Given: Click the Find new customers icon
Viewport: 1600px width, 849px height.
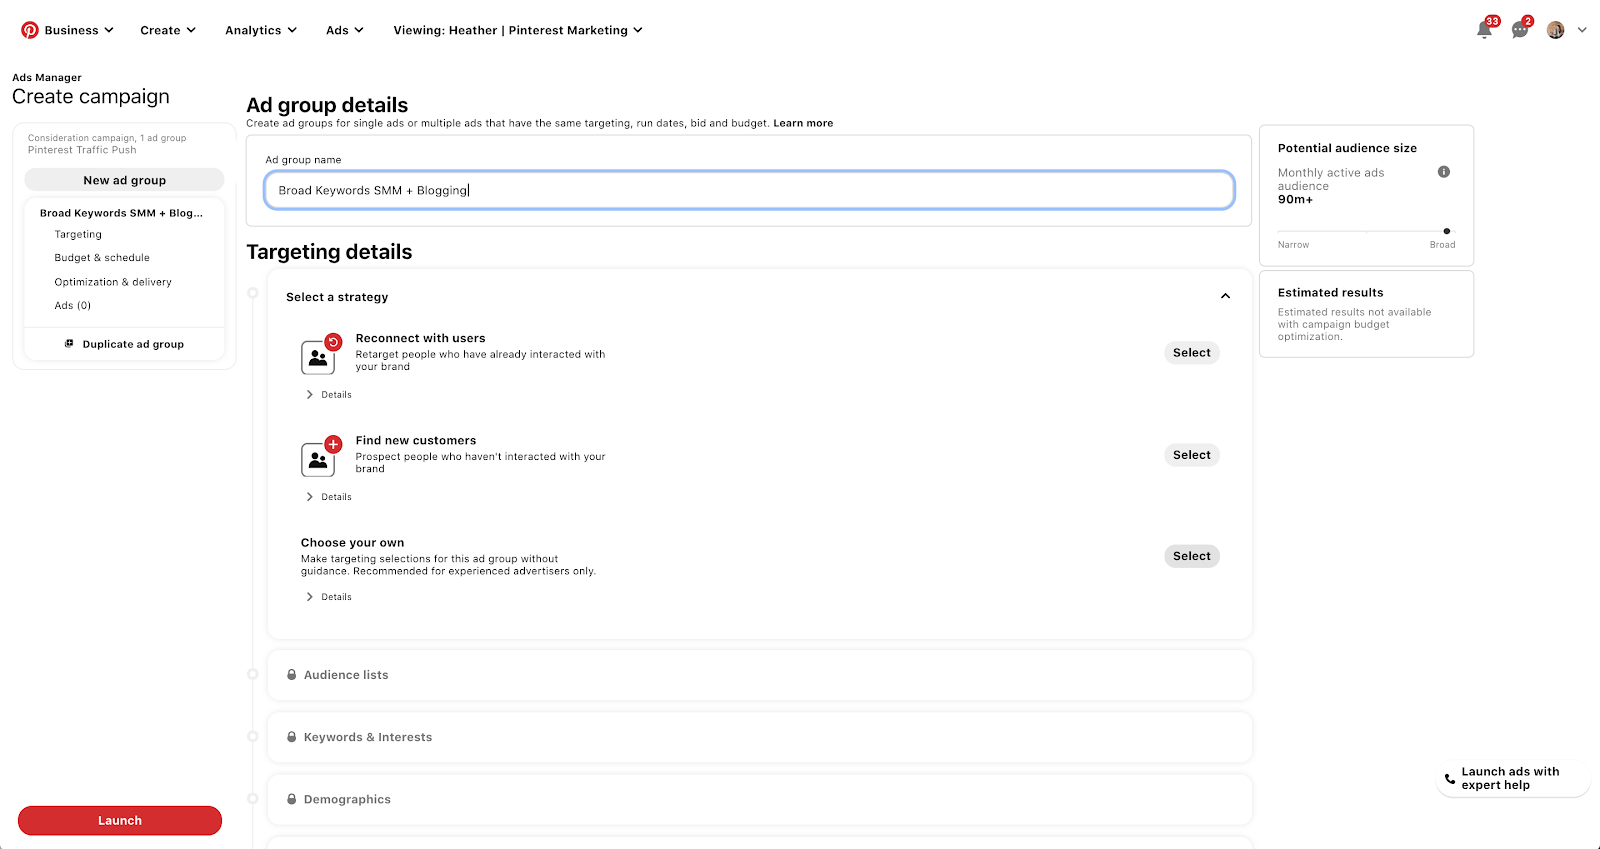Looking at the screenshot, I should tap(318, 458).
